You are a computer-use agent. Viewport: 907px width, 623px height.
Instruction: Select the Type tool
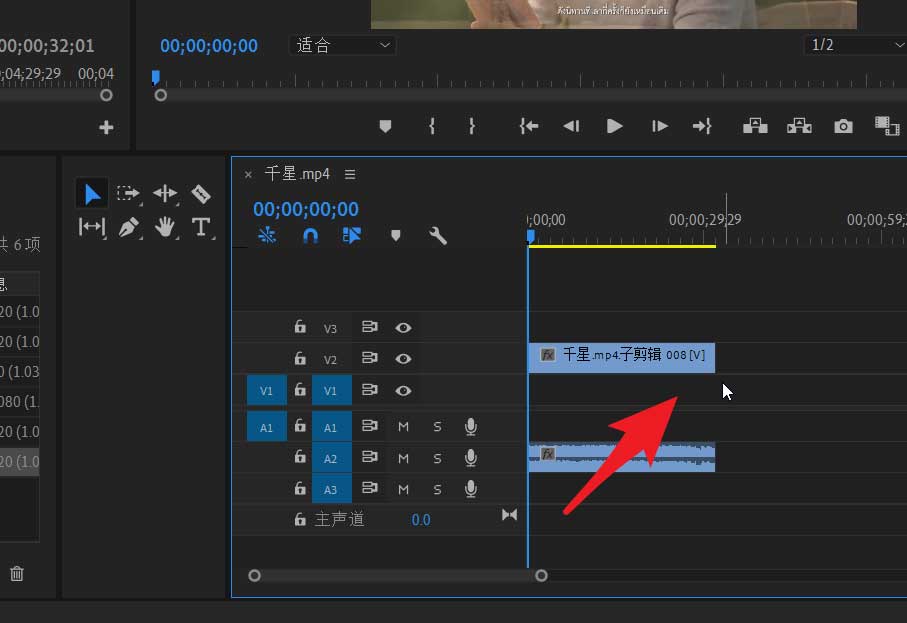201,227
